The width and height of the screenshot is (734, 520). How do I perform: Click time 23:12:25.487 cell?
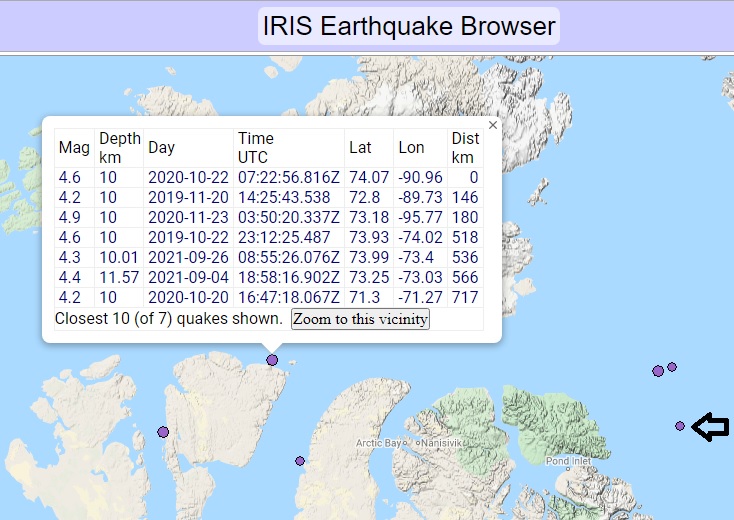(x=289, y=237)
